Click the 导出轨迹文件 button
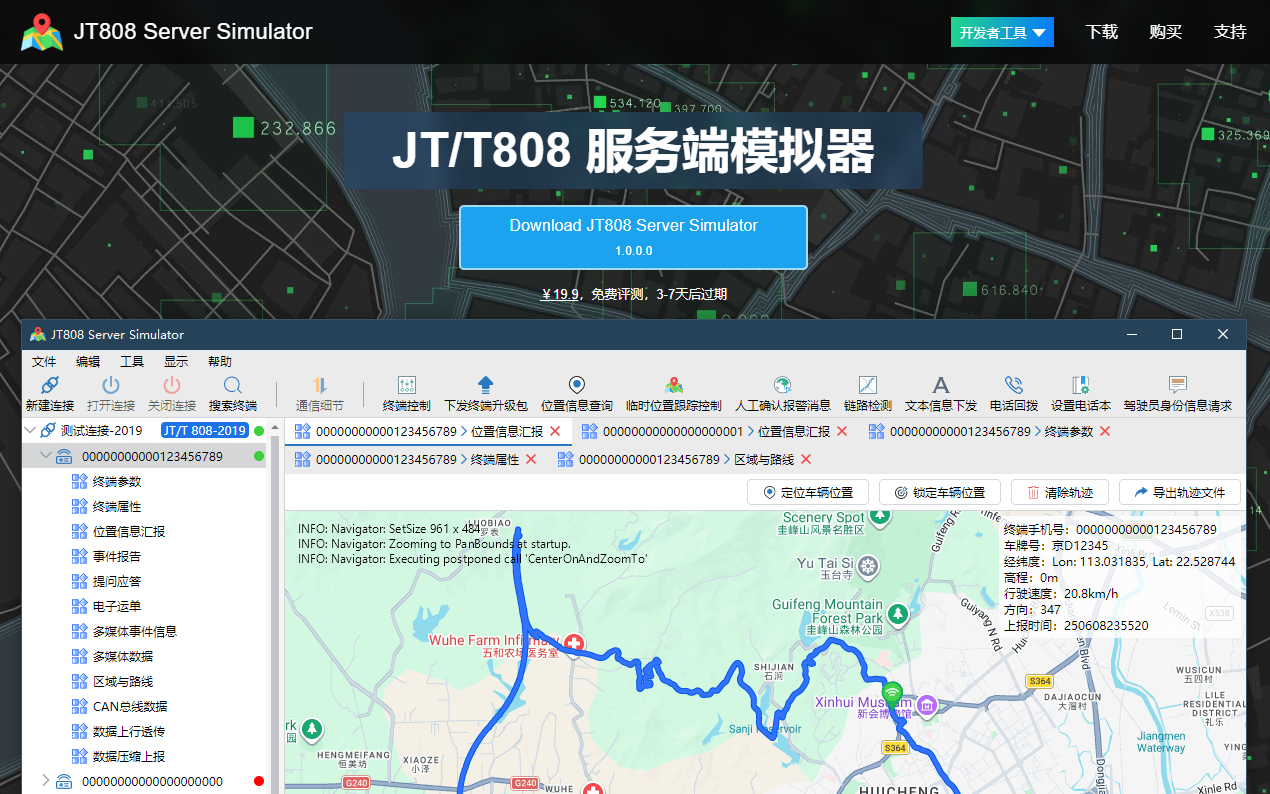Image resolution: width=1270 pixels, height=794 pixels. pos(1180,492)
